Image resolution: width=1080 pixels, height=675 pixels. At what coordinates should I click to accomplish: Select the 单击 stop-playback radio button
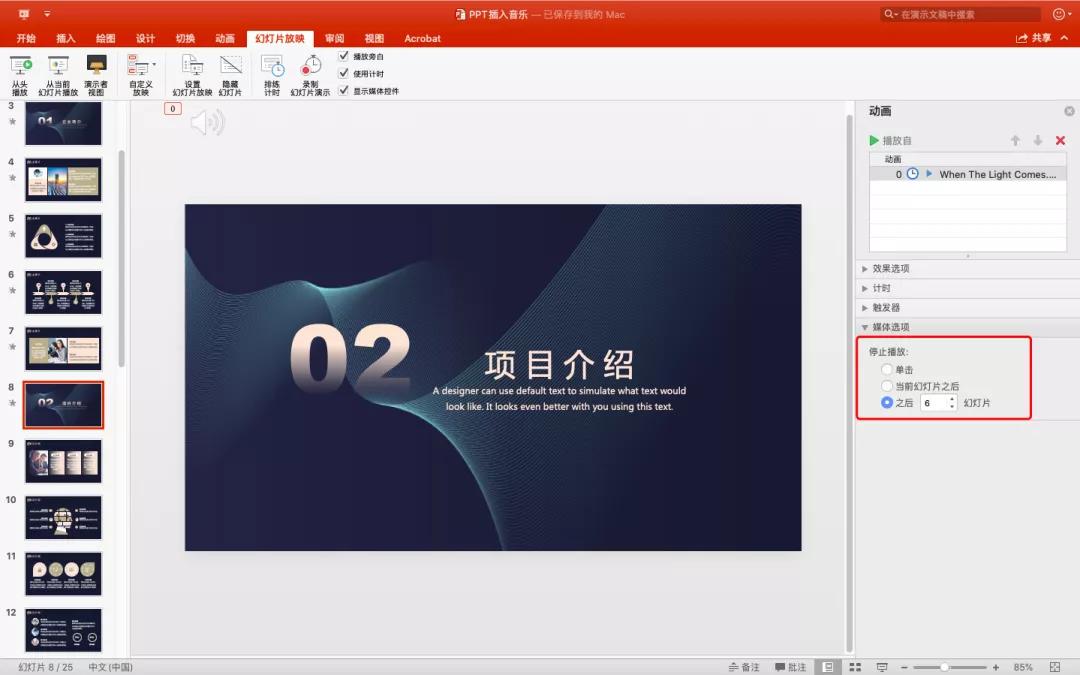click(887, 369)
